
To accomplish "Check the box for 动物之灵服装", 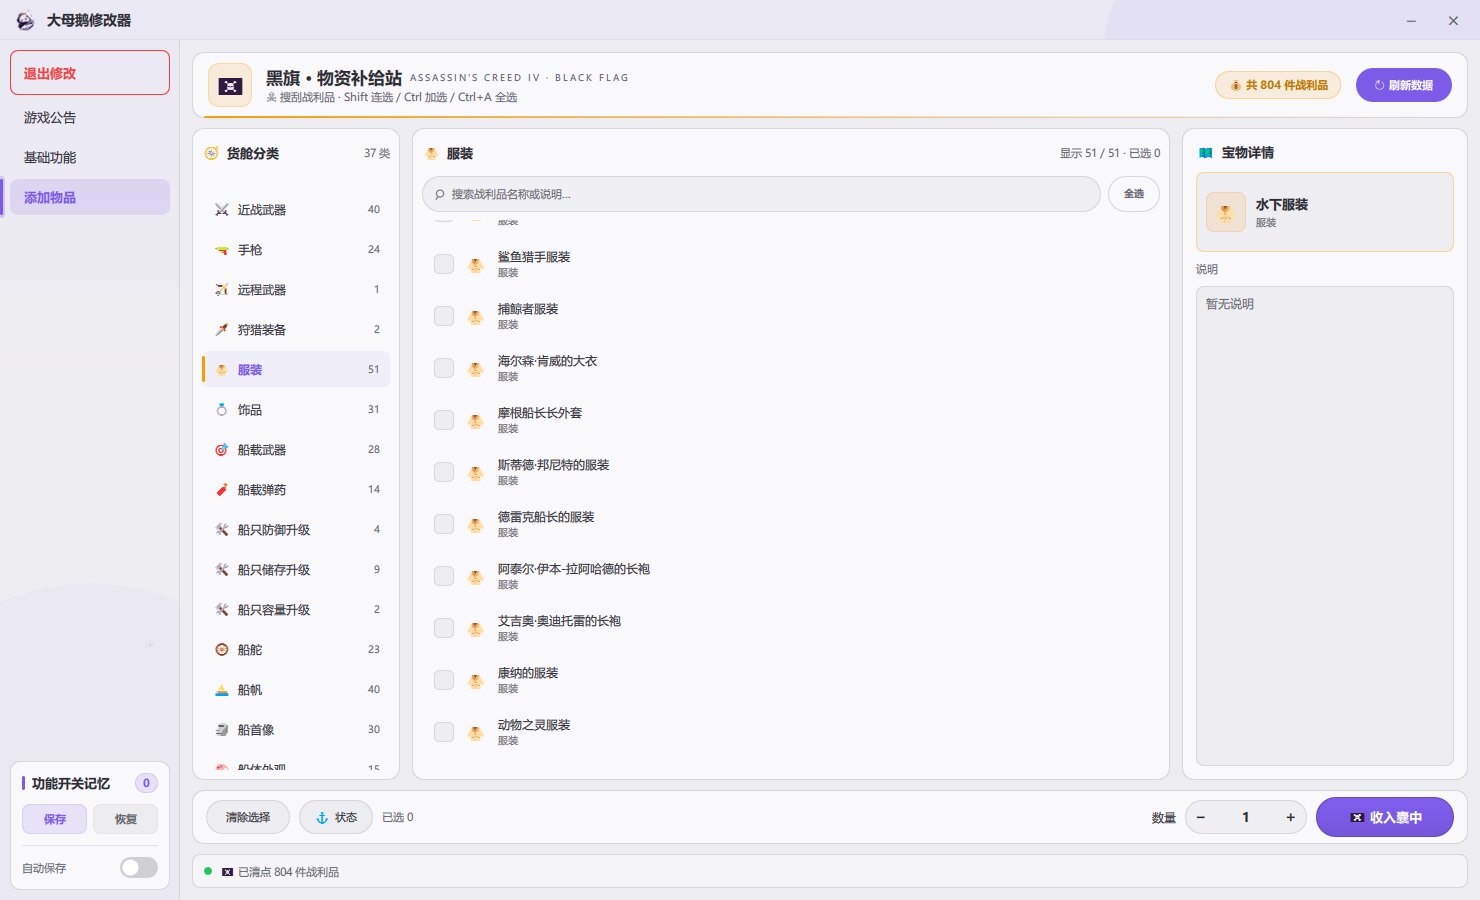I will coord(444,732).
